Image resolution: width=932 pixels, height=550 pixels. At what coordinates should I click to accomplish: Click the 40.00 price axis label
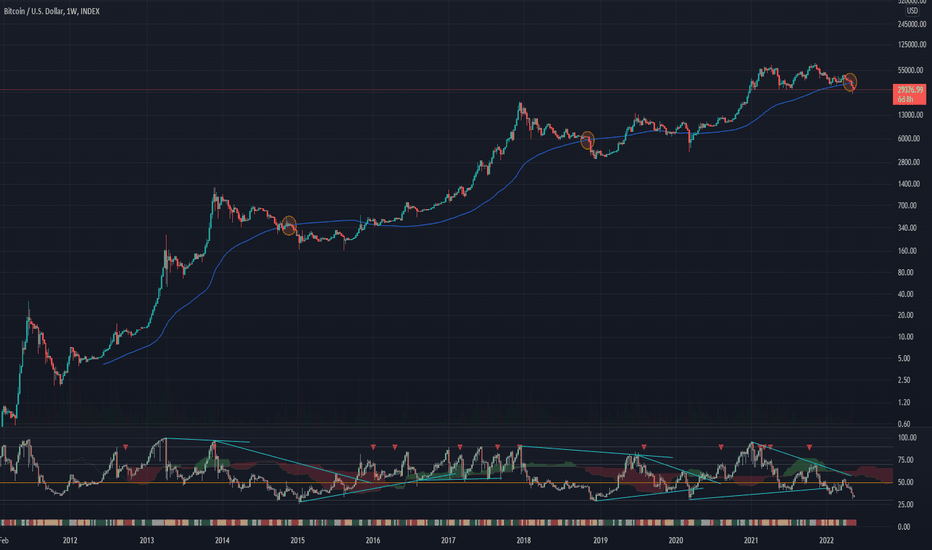click(x=906, y=294)
